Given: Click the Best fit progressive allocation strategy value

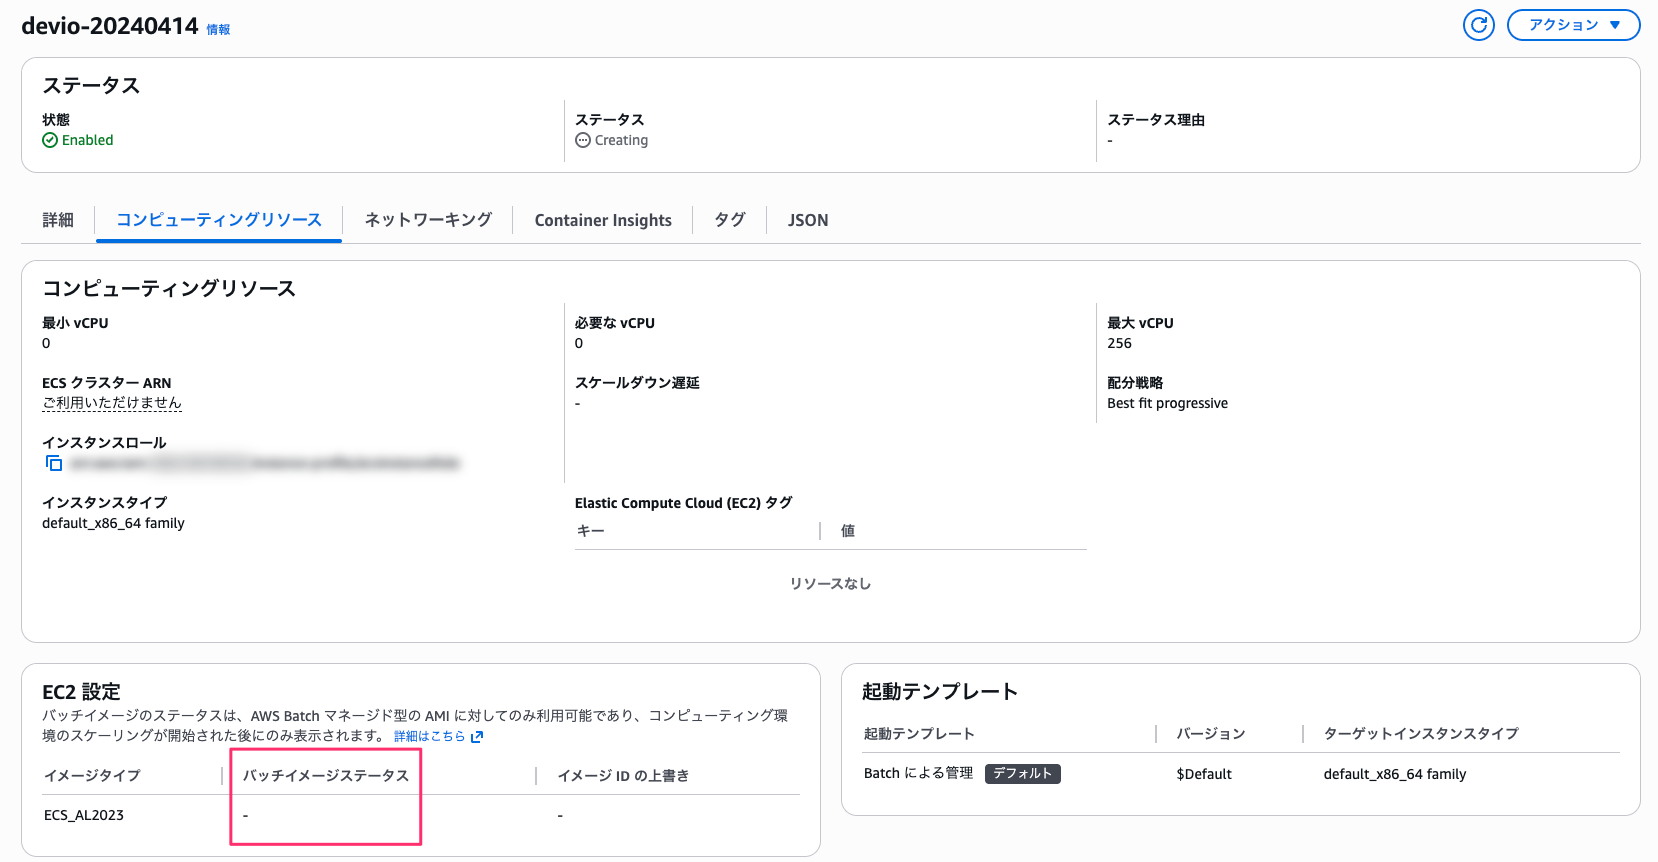Looking at the screenshot, I should point(1167,403).
